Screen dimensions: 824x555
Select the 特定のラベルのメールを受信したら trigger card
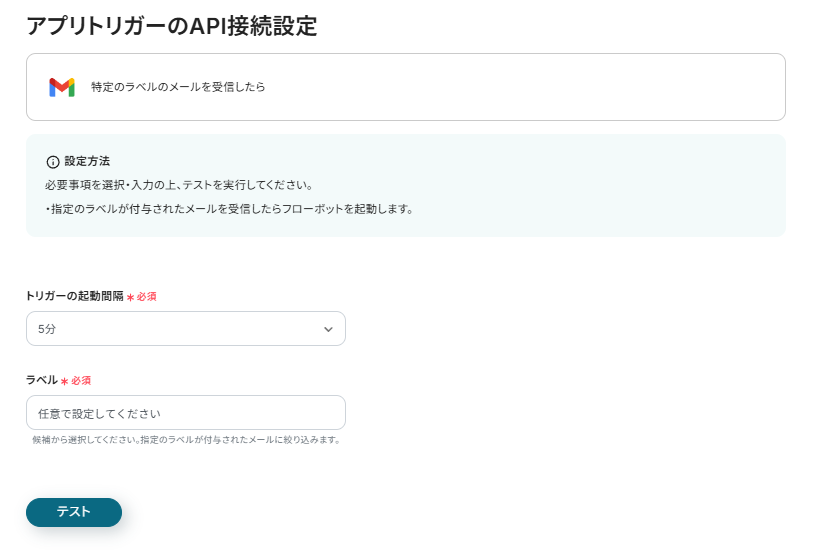(406, 87)
